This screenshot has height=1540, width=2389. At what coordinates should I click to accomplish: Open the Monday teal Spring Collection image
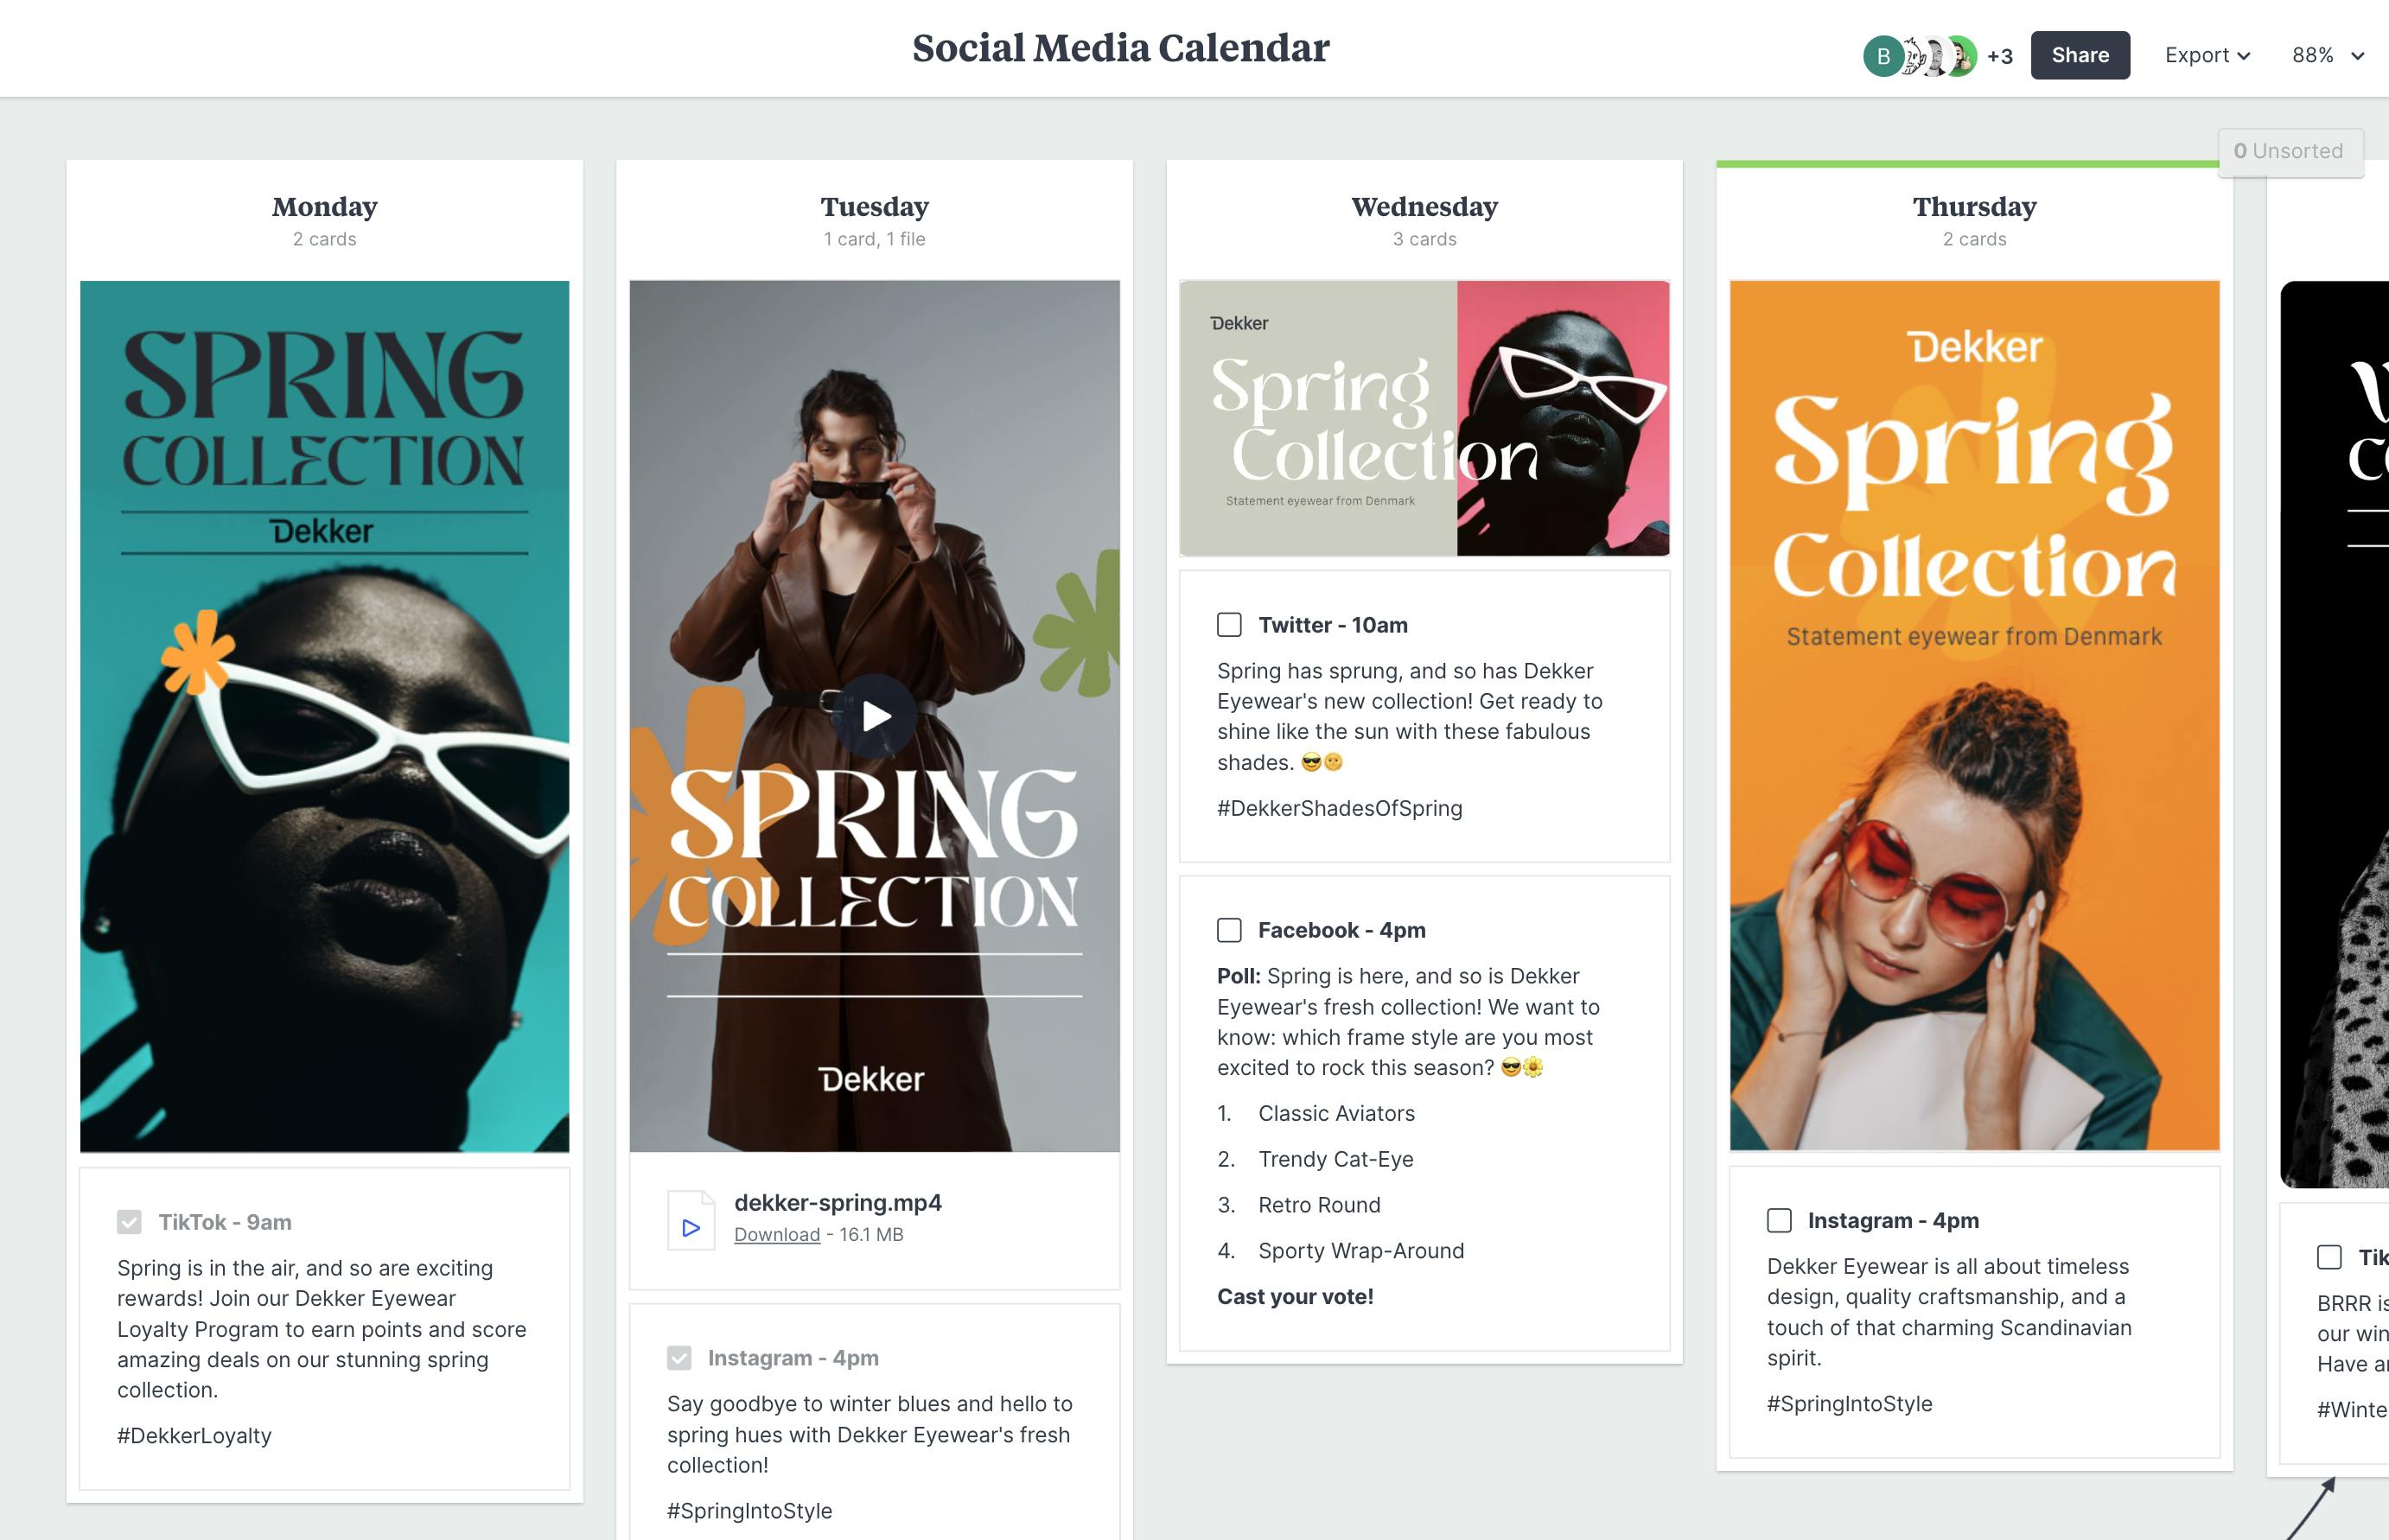(324, 716)
